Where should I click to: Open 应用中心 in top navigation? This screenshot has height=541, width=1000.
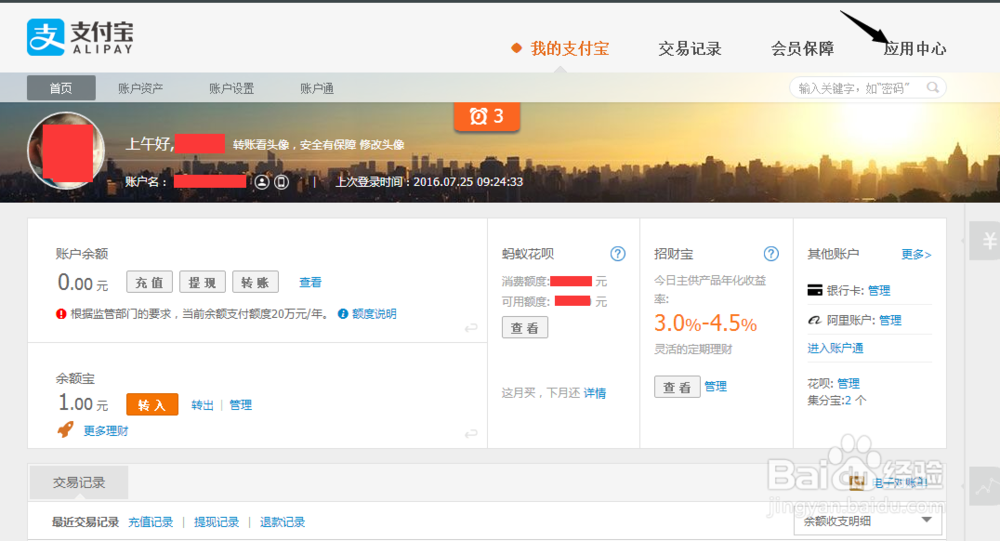[915, 48]
